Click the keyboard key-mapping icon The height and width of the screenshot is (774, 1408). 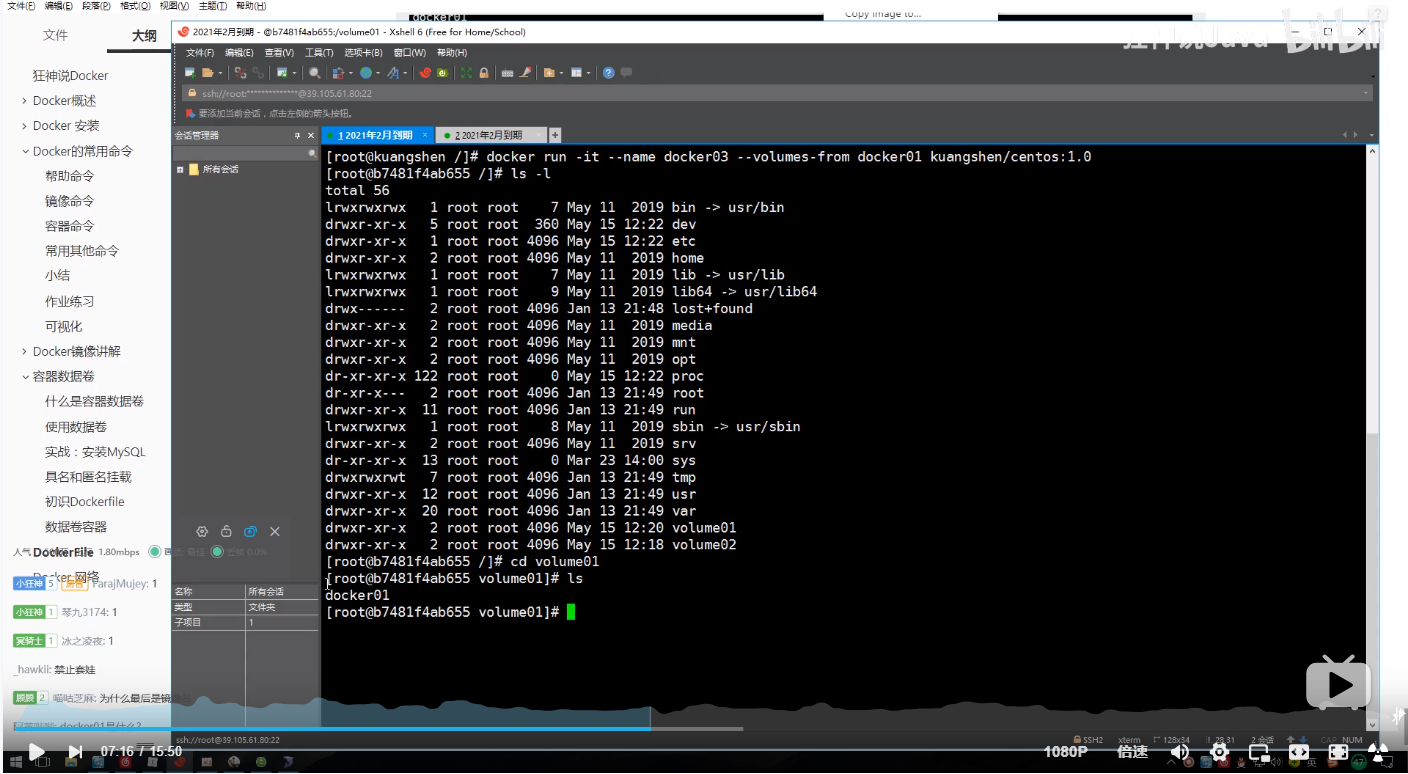click(507, 73)
